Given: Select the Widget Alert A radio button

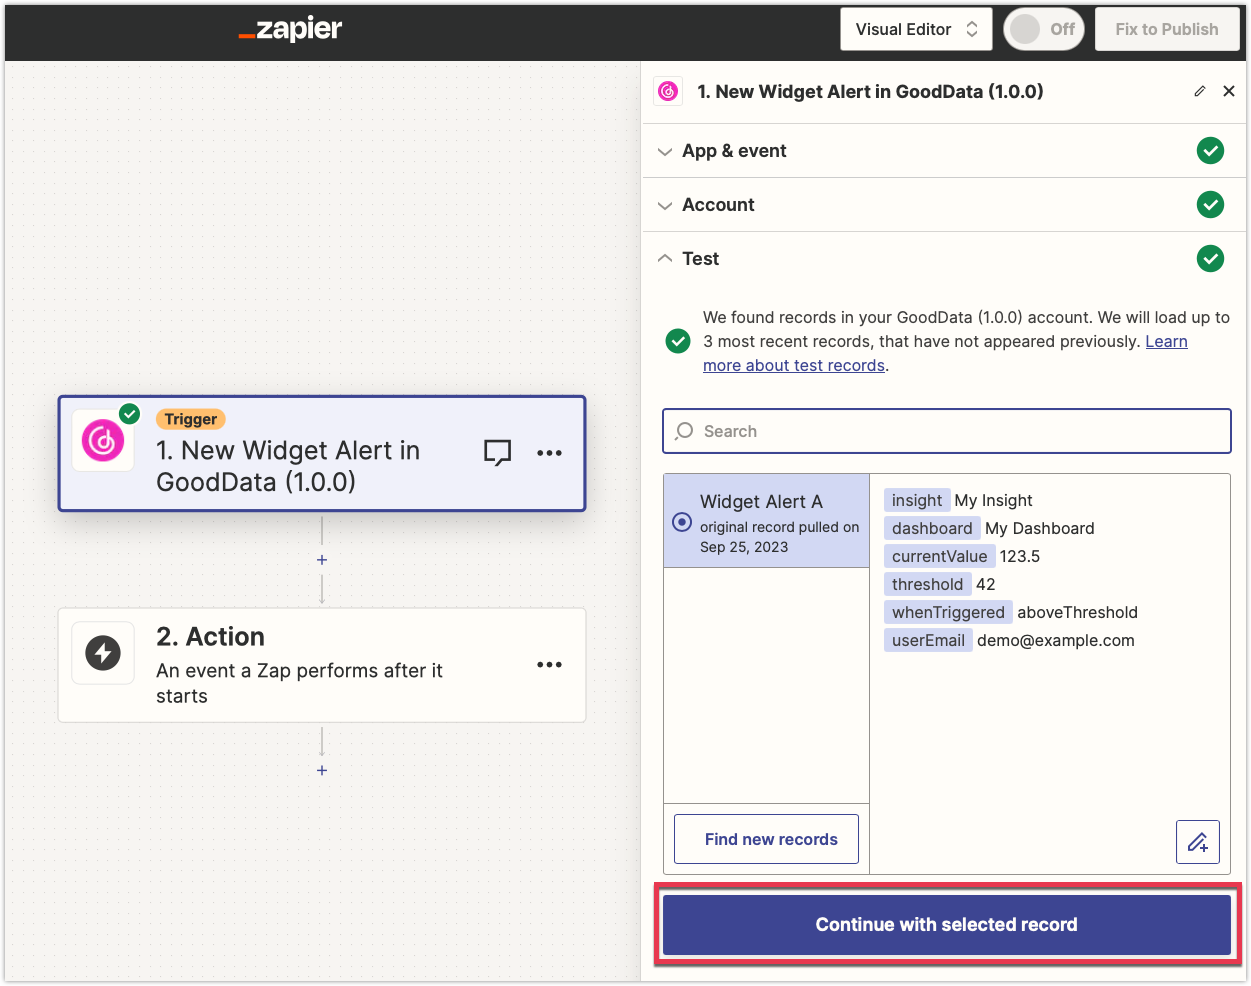Looking at the screenshot, I should pos(682,522).
